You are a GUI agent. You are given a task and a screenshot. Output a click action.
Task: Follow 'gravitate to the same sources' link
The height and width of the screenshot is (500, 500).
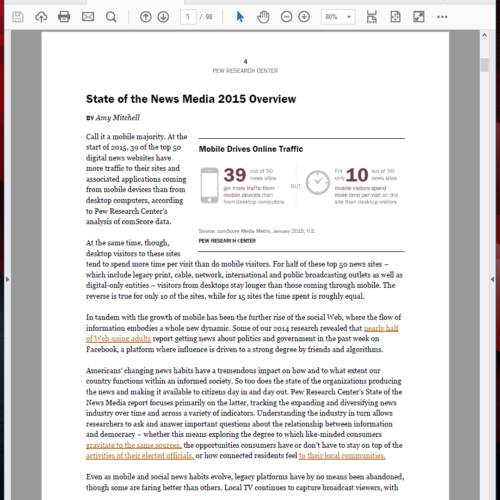(x=134, y=445)
